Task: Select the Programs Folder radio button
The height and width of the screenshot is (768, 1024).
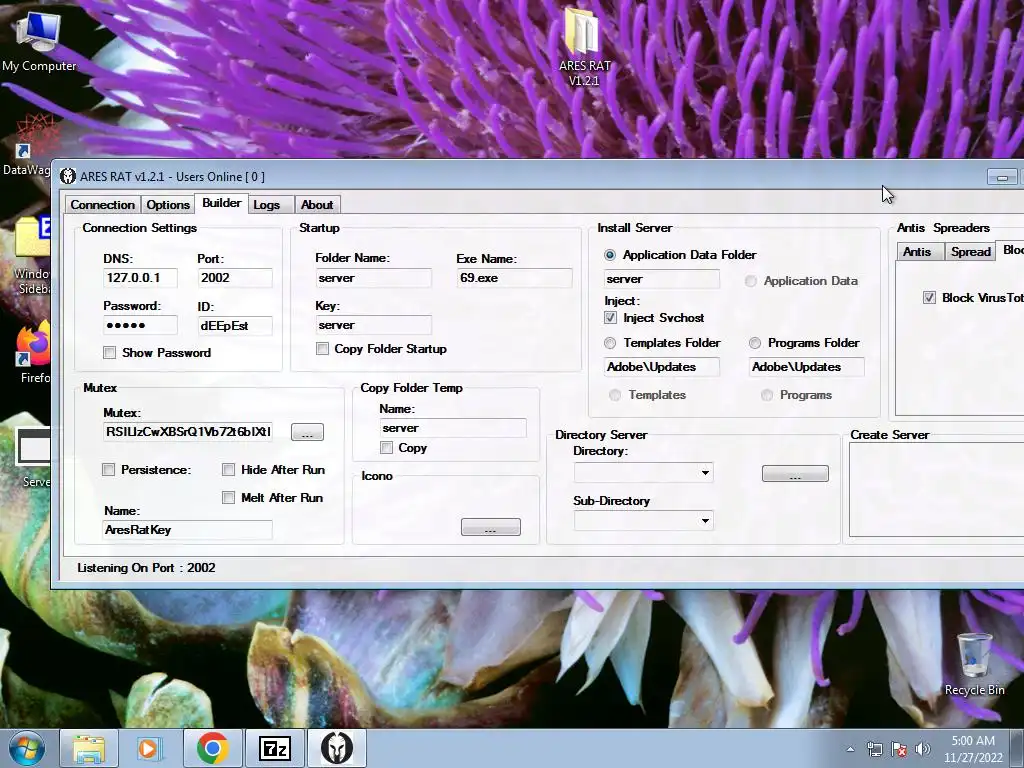Action: tap(755, 343)
